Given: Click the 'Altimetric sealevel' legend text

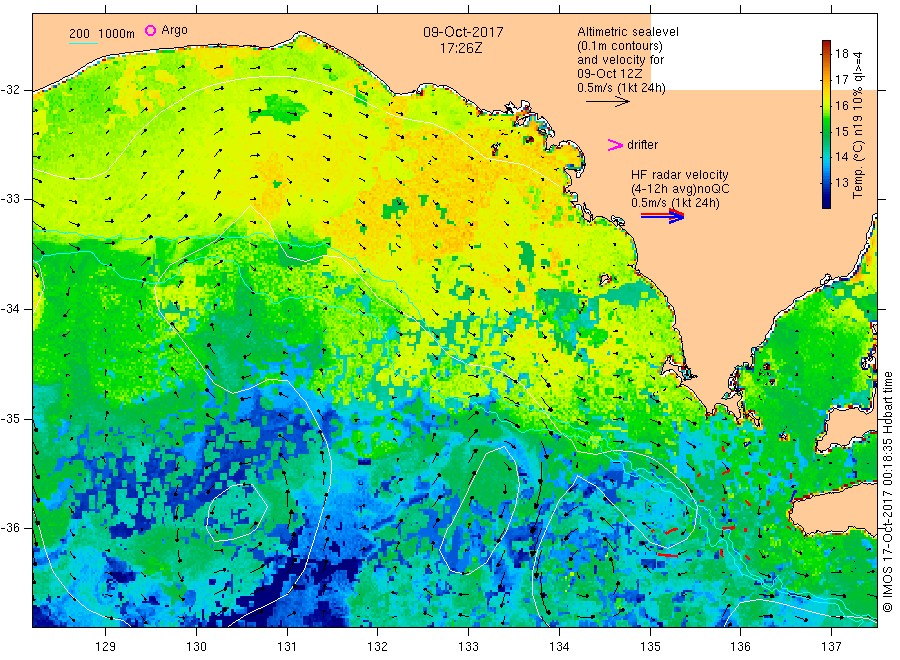Looking at the screenshot, I should click(627, 32).
